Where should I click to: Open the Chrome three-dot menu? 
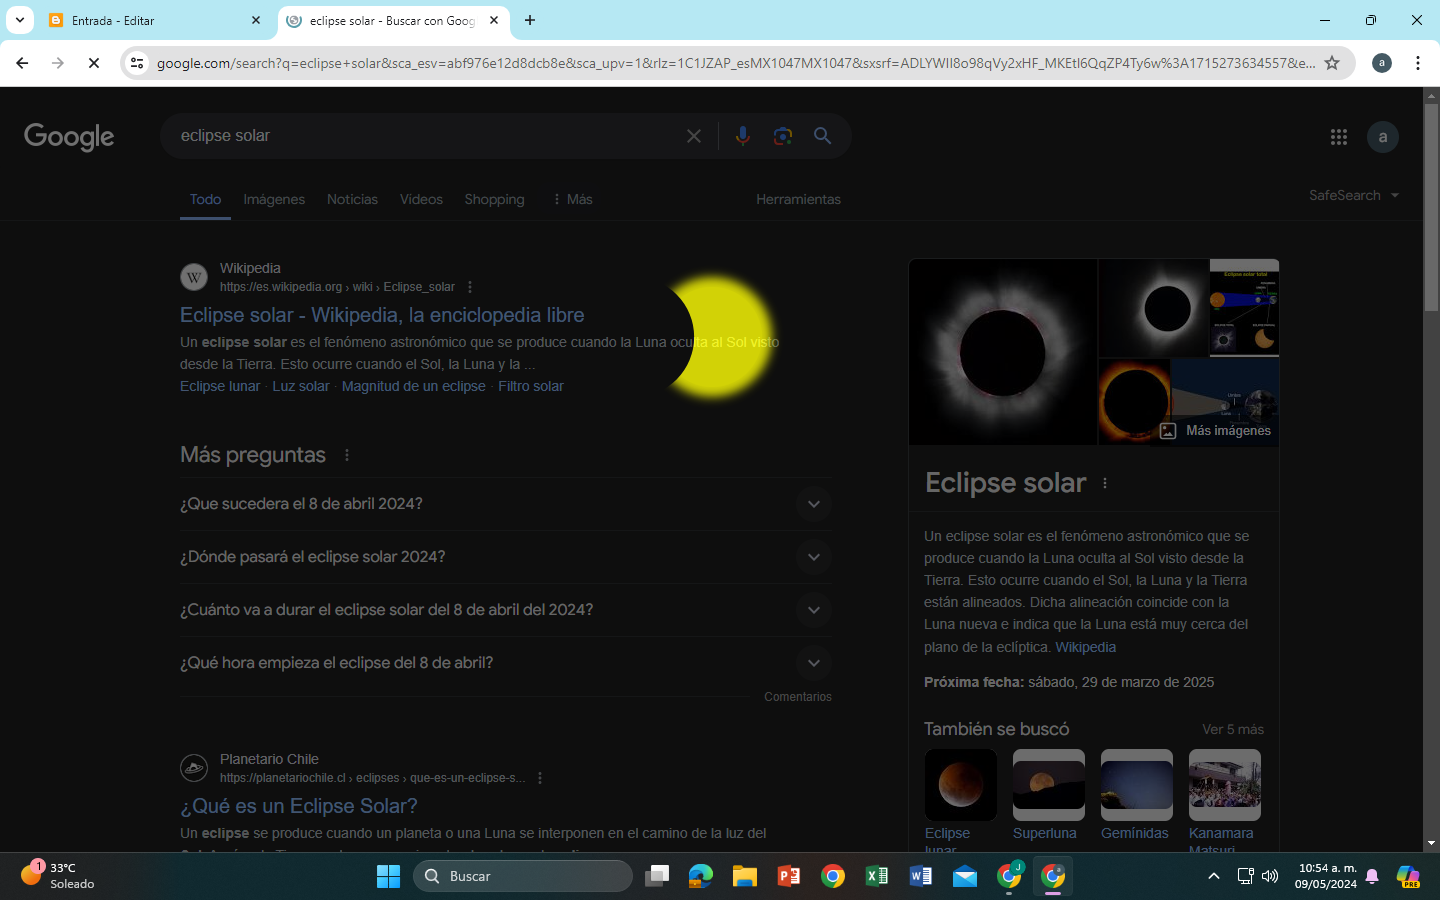1418,63
